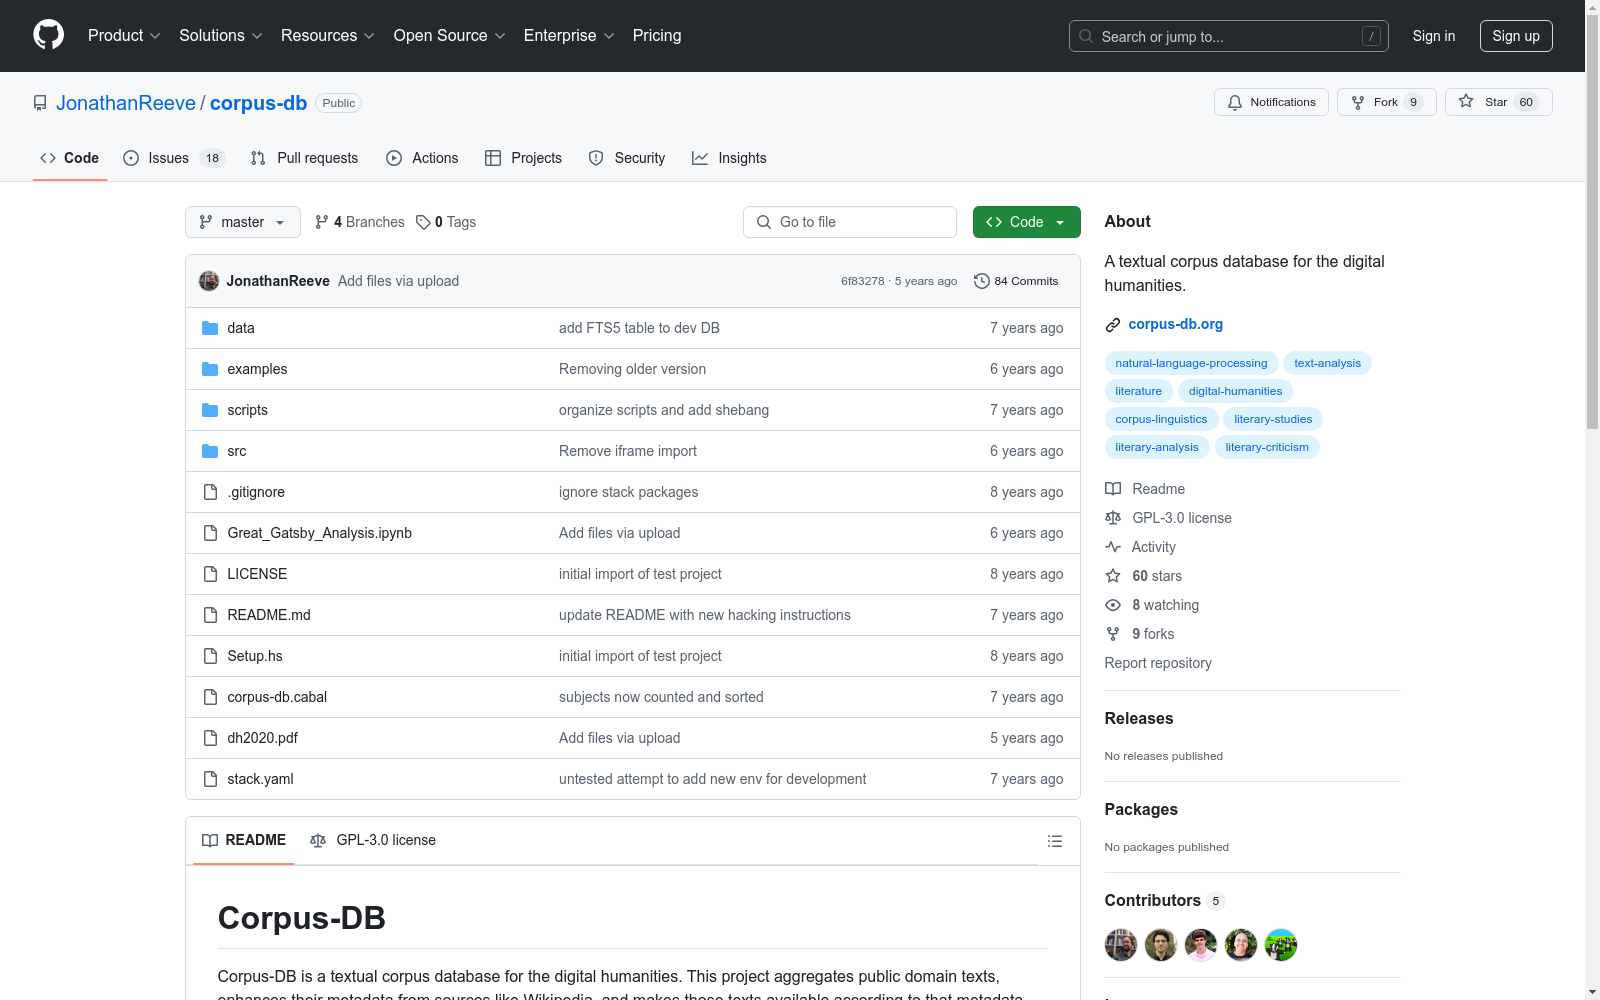Open the 'Add files via upload' latest commit message
The image size is (1600, 1000).
[x=398, y=281]
